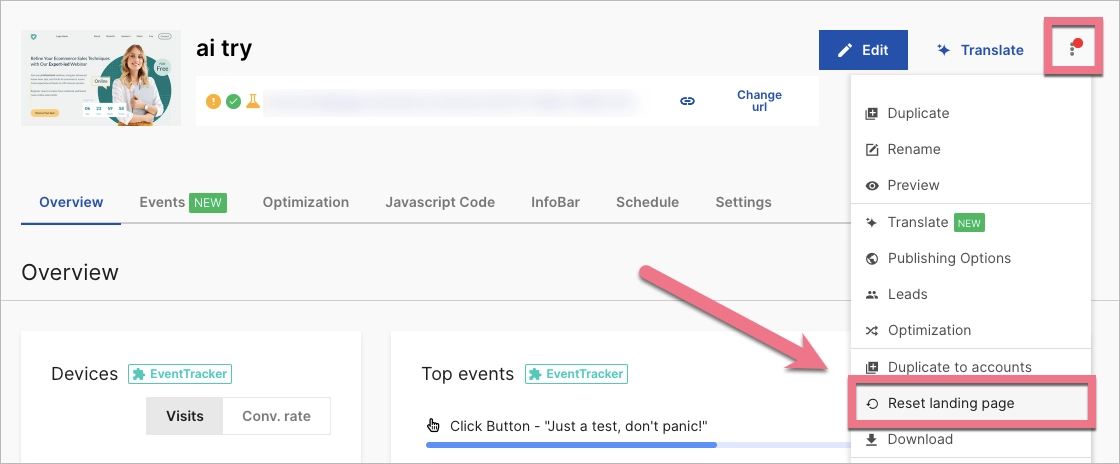Click the EventTracker badge next to Devices
The height and width of the screenshot is (464, 1120).
coord(180,374)
